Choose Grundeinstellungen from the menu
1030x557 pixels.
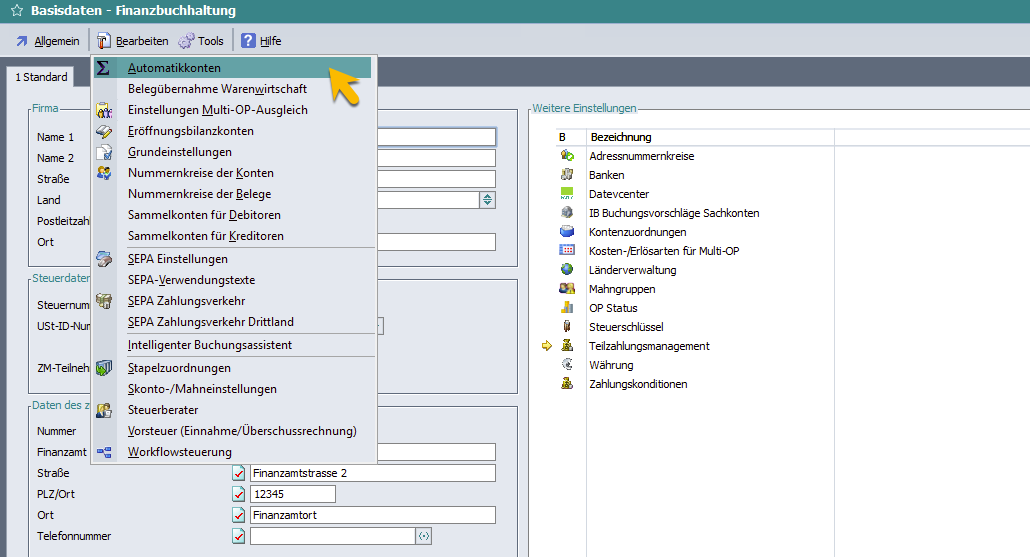[180, 152]
